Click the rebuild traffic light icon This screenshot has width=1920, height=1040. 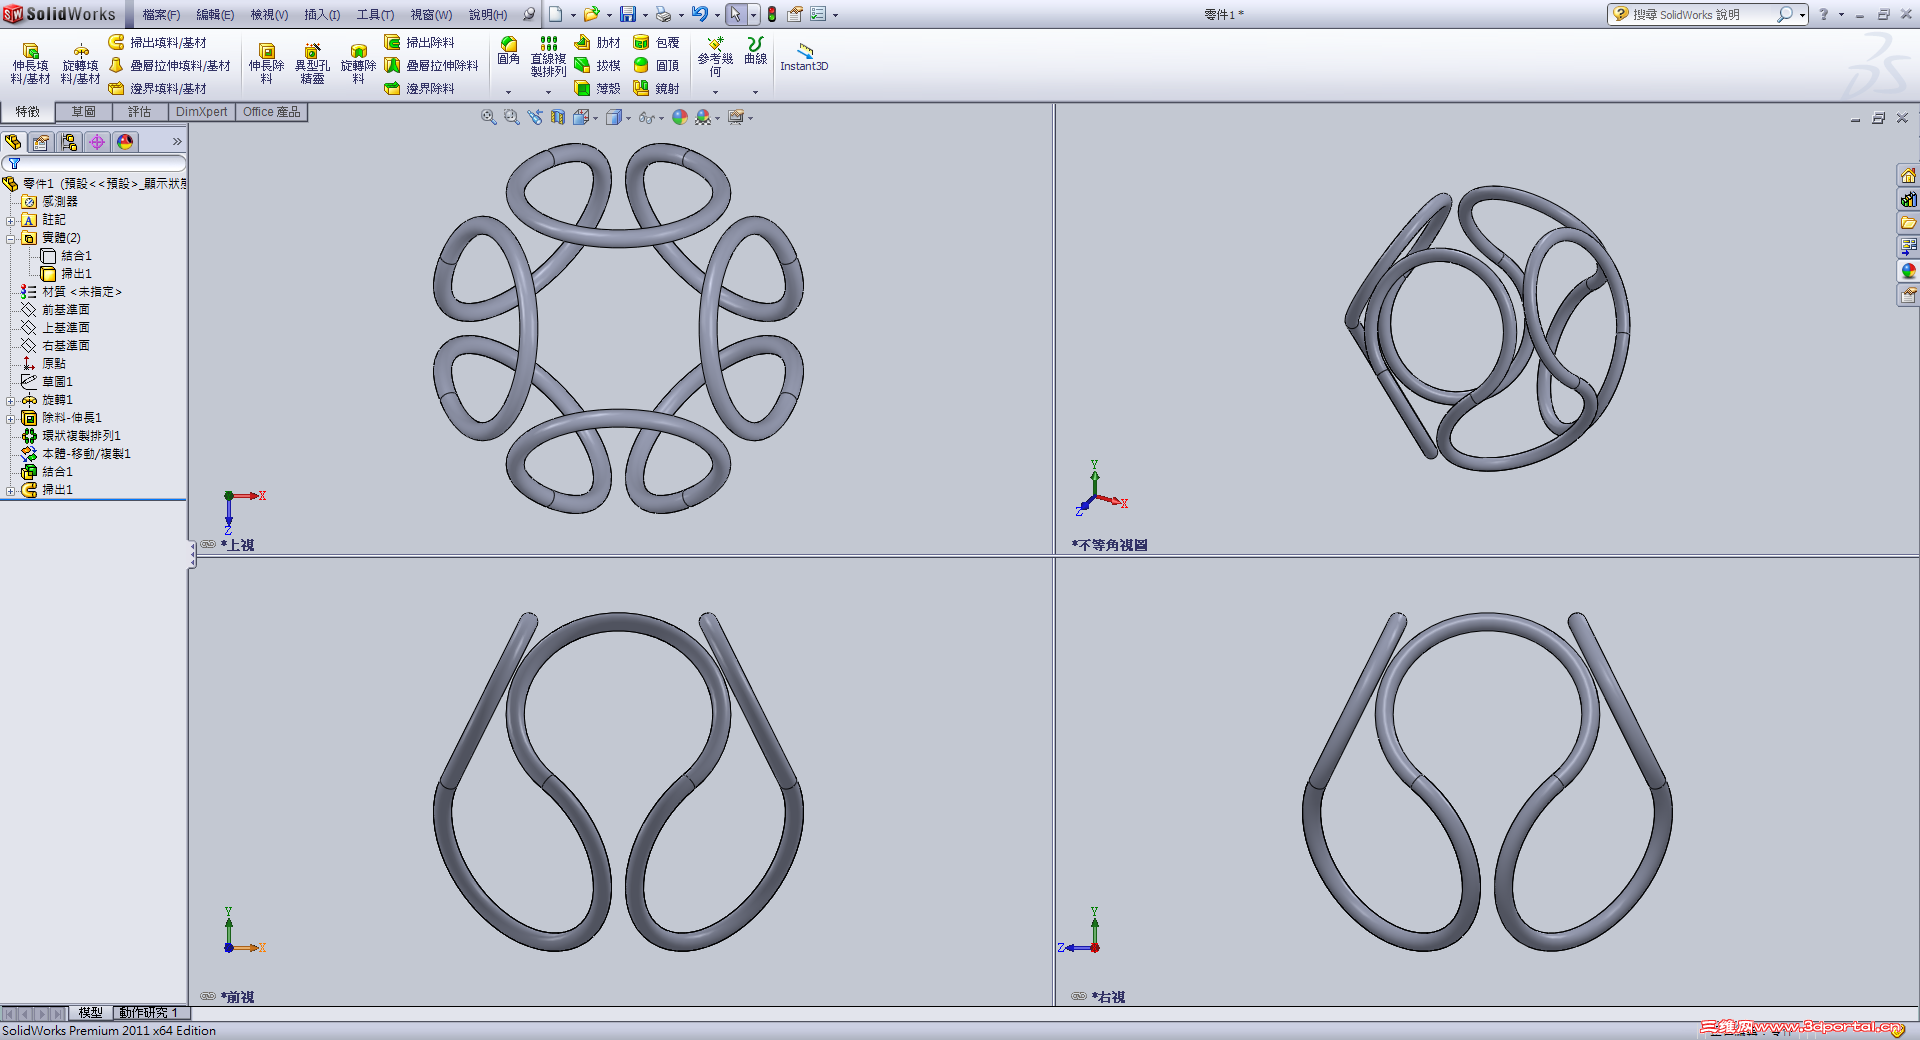pyautogui.click(x=772, y=14)
